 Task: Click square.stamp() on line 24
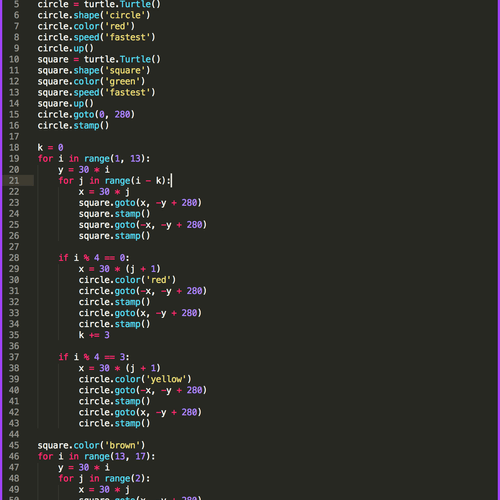tap(114, 214)
